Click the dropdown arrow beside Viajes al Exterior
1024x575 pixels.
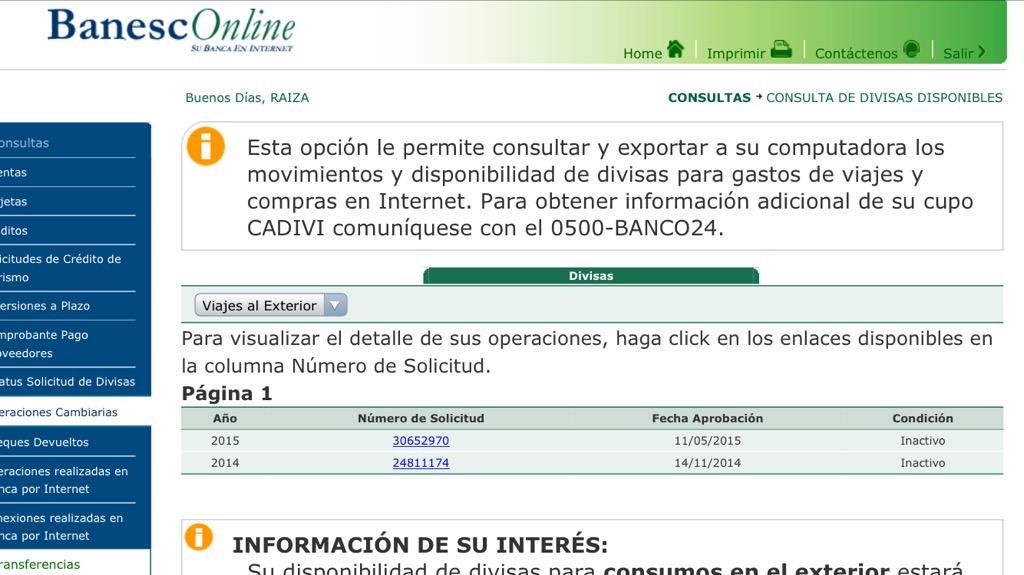335,305
